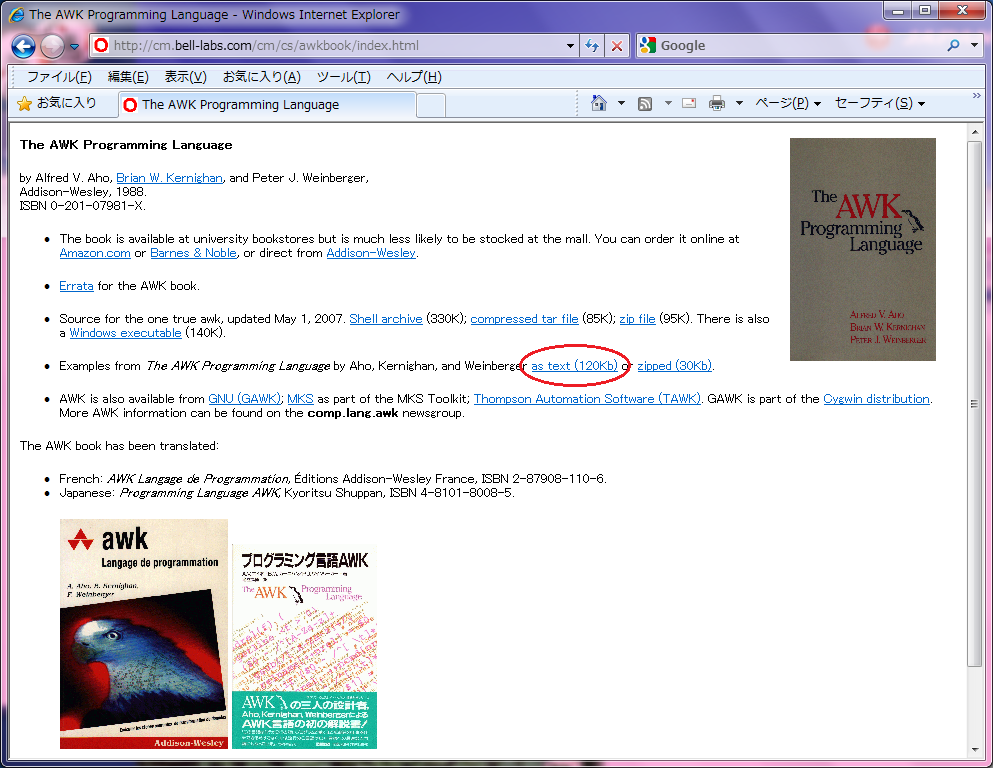993x768 pixels.
Task: Open the Brian W. Kernighan link
Action: click(169, 178)
